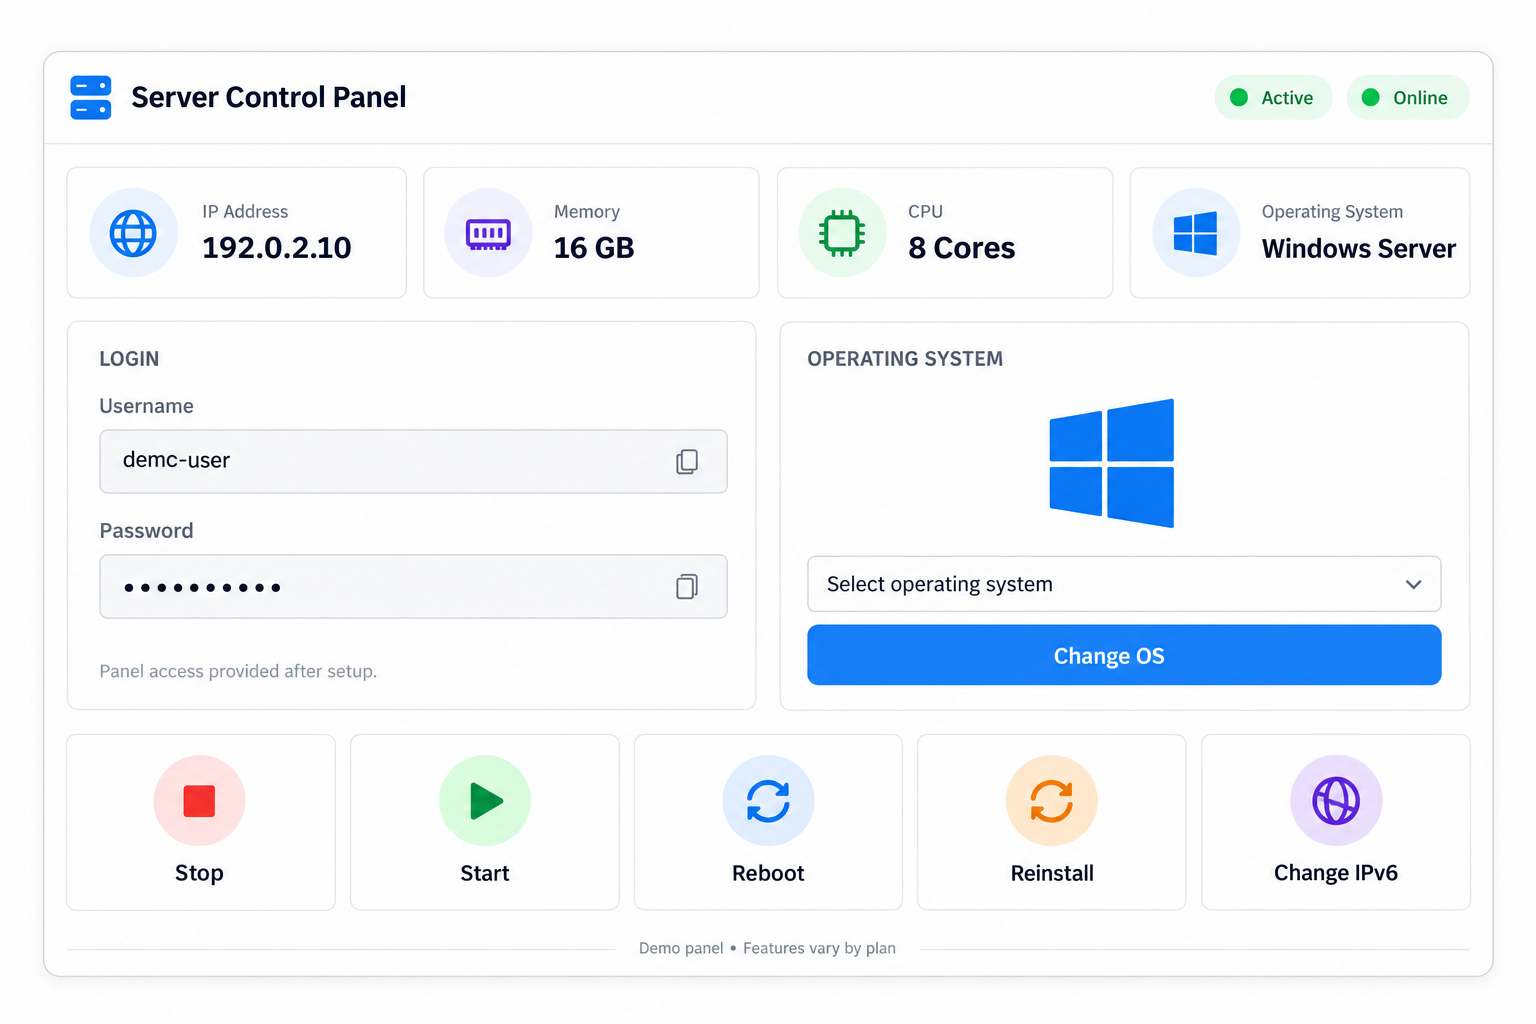1536x1024 pixels.
Task: Click the red Stop square icon
Action: point(199,801)
